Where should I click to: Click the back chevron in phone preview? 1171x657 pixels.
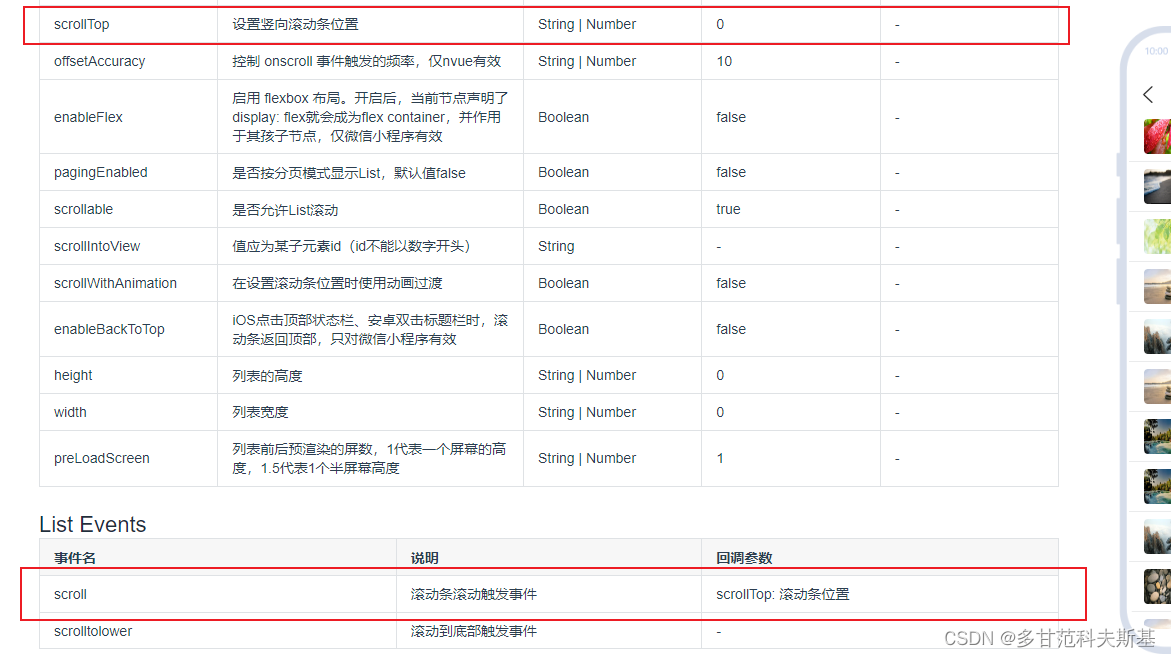[x=1148, y=94]
